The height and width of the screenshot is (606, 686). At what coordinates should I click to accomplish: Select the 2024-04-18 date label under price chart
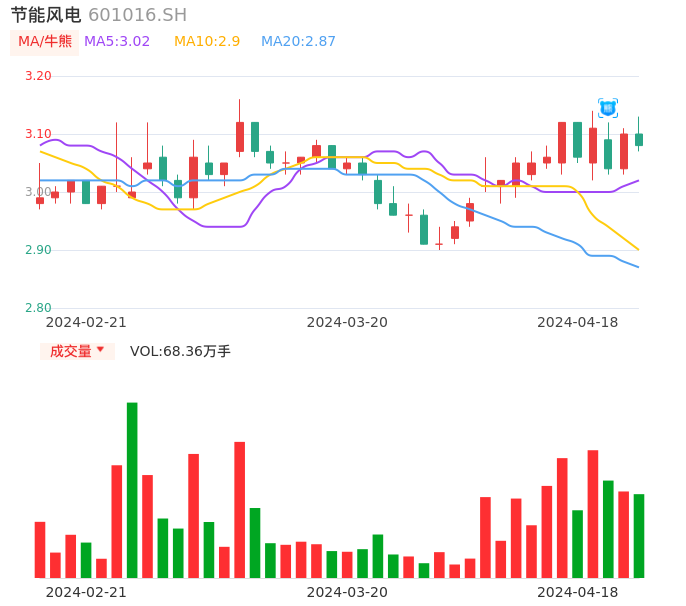point(578,322)
